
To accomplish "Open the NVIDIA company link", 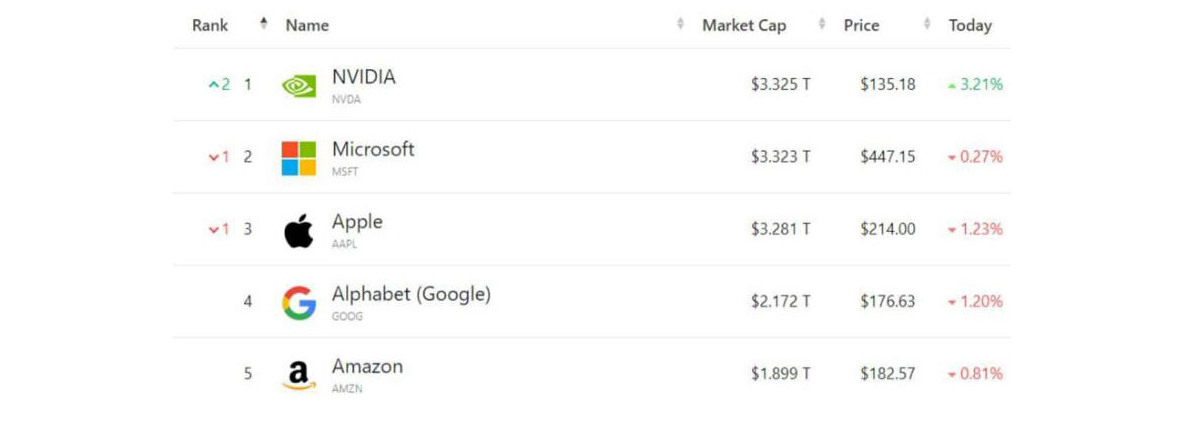I will pos(364,77).
